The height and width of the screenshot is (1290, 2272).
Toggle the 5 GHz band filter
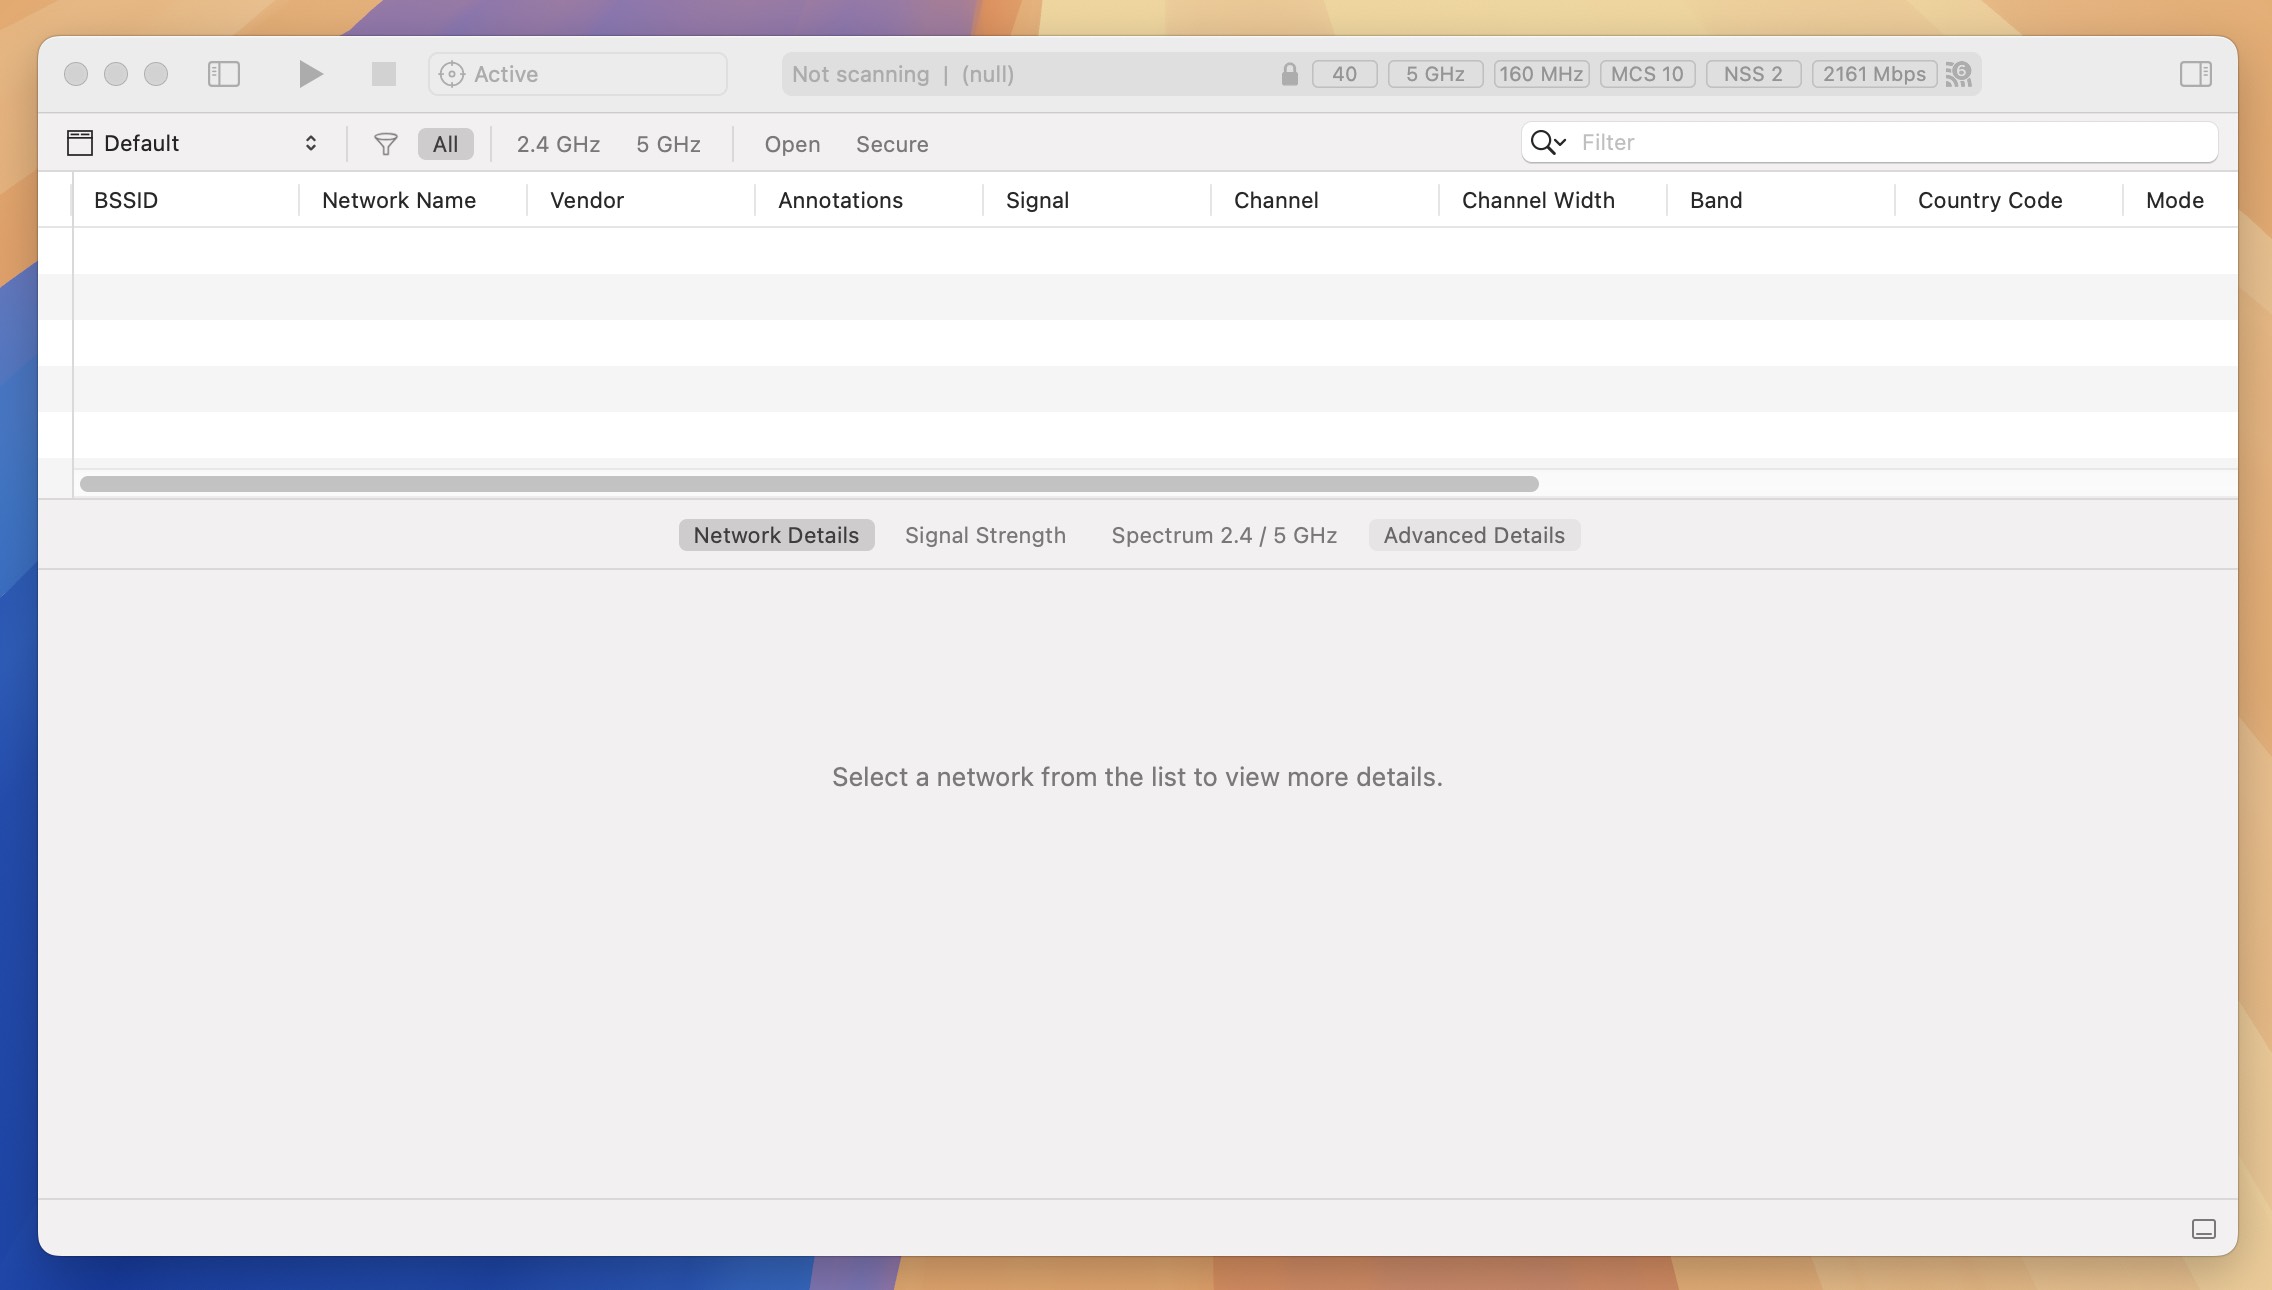click(666, 142)
